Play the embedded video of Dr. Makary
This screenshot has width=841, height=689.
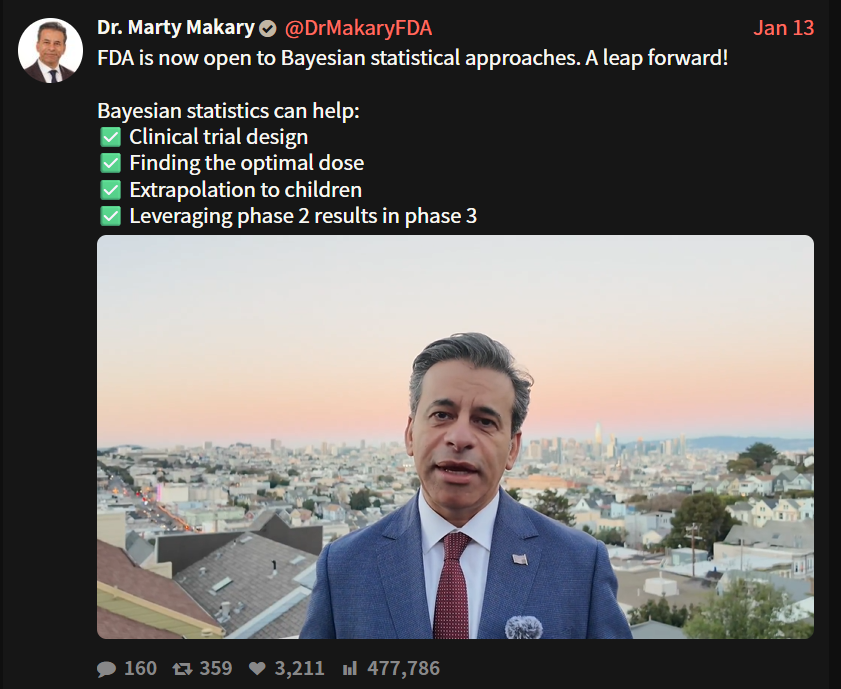455,437
